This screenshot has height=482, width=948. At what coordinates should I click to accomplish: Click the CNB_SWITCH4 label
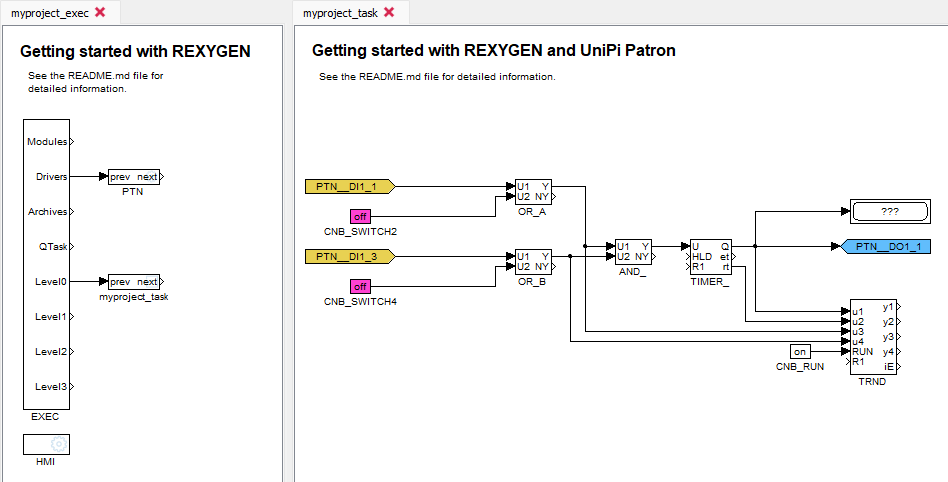pos(360,302)
